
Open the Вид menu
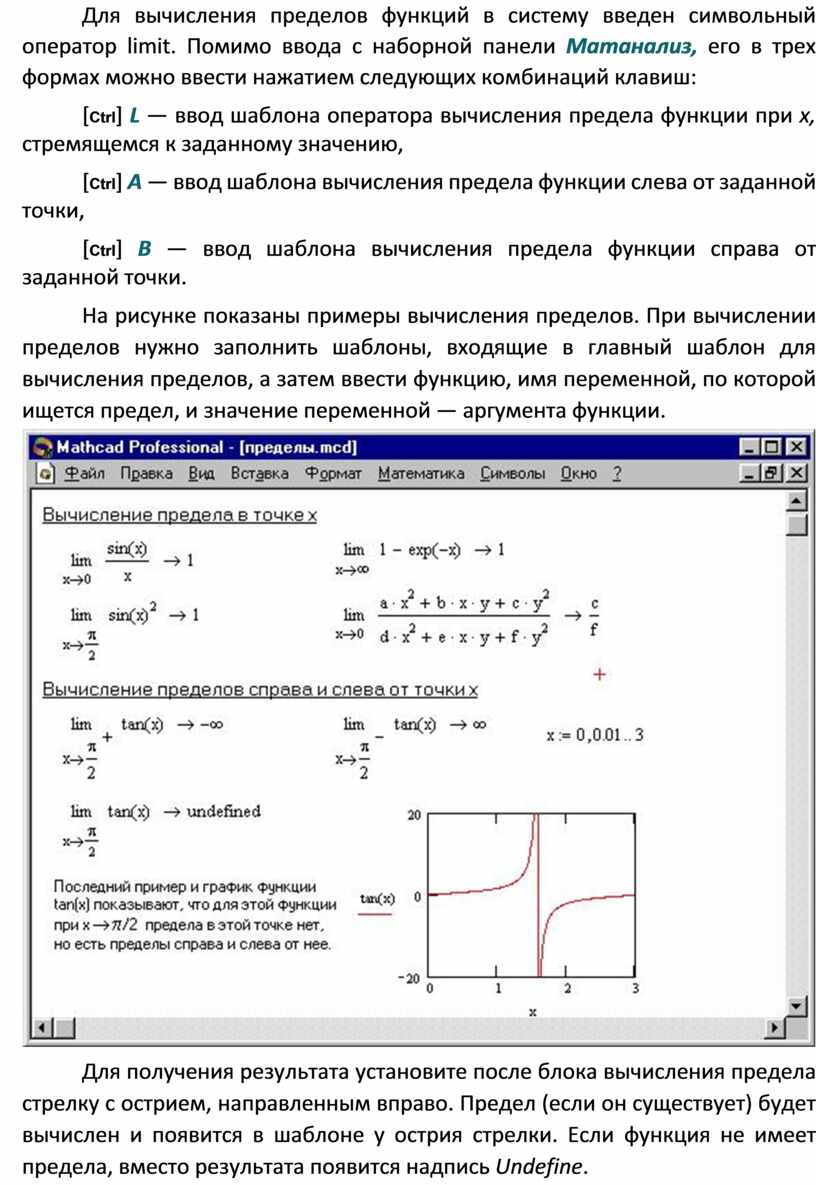pyautogui.click(x=201, y=473)
